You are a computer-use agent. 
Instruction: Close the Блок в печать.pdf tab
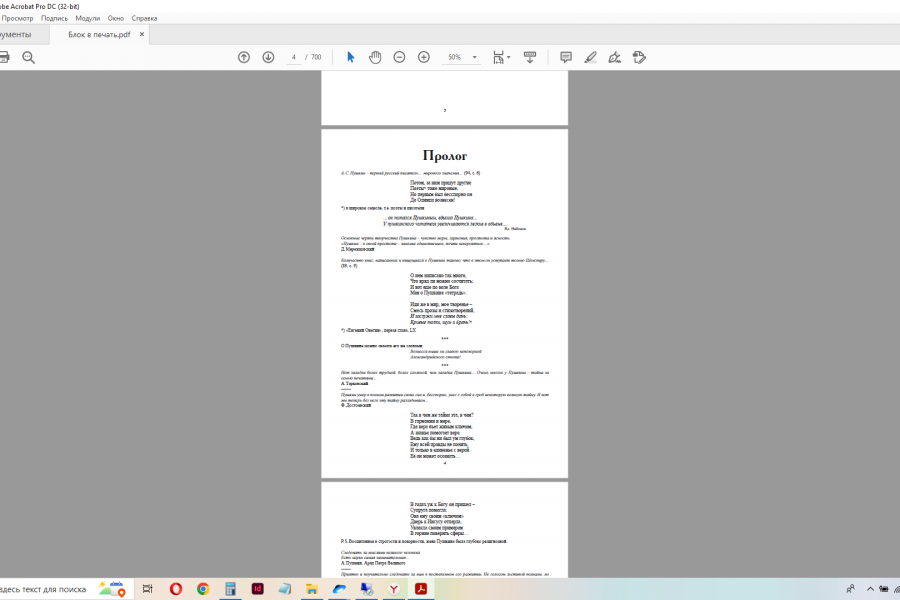[142, 34]
